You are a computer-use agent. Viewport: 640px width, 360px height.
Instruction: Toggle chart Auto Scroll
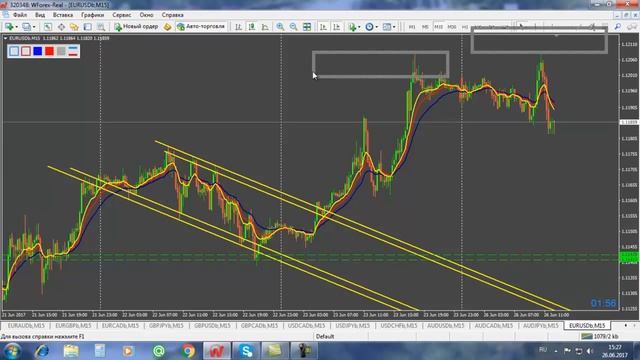(323, 27)
